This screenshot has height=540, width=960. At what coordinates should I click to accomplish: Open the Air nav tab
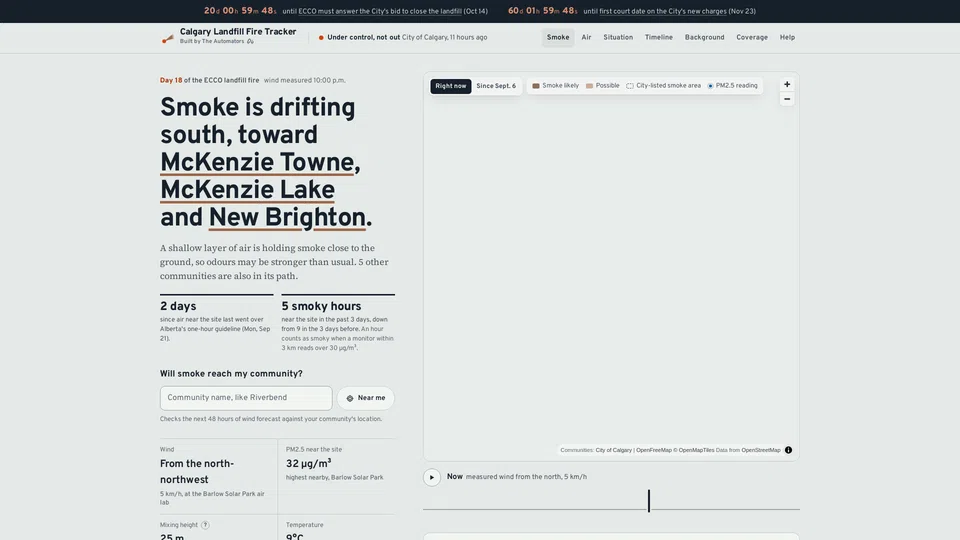[x=586, y=37]
